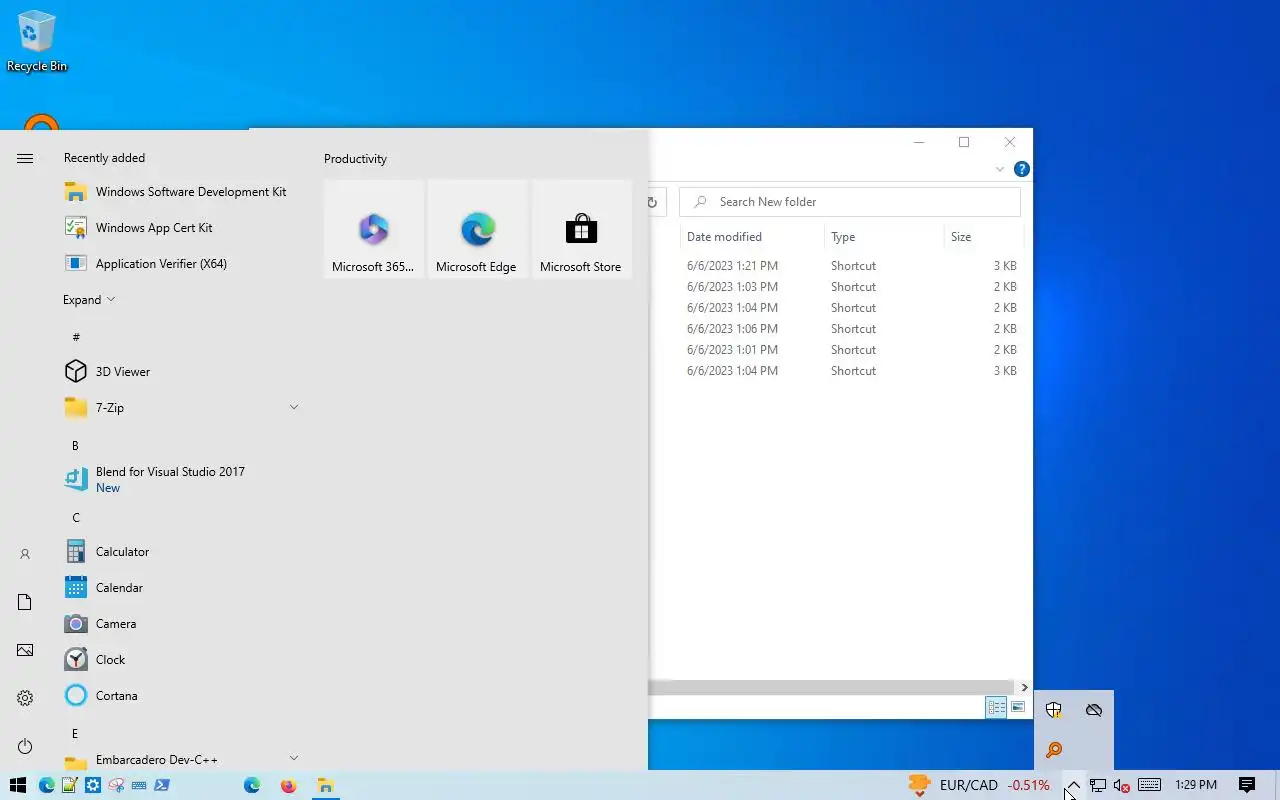
Task: Click the File Explorer horizontal scrollbar
Action: (x=832, y=687)
